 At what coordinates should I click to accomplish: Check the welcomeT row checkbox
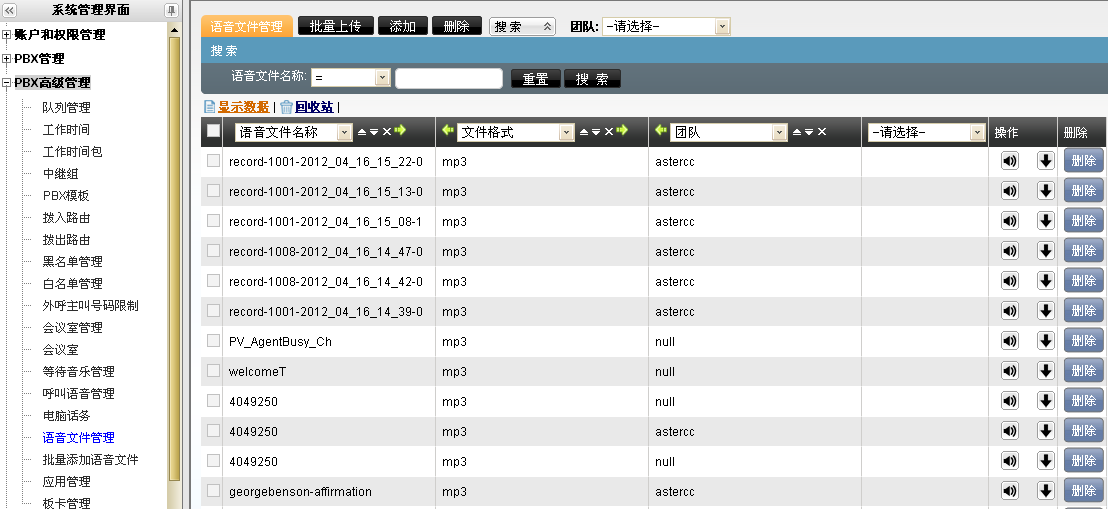(213, 371)
